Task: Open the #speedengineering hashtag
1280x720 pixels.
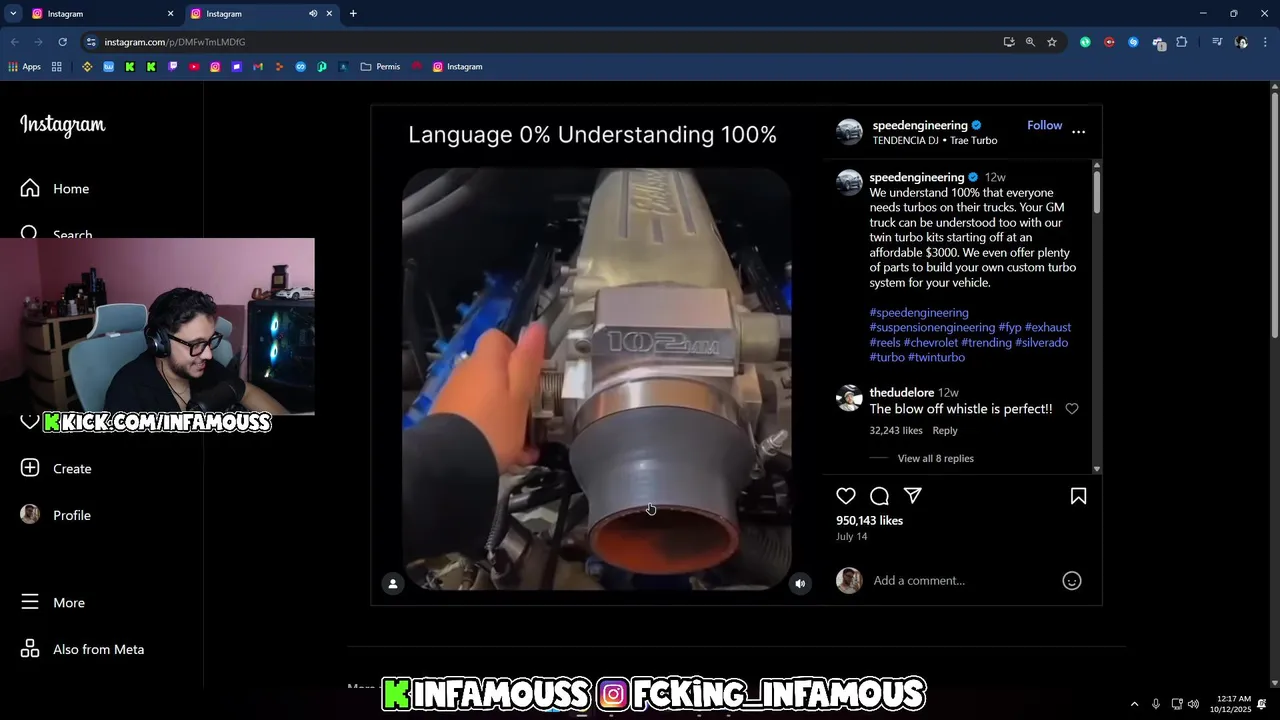Action: click(x=919, y=312)
